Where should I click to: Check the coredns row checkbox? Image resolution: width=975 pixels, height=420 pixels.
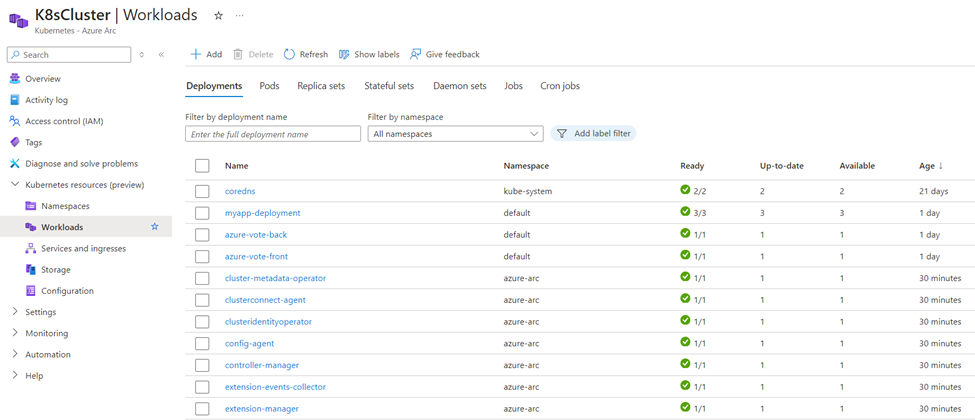tap(202, 191)
